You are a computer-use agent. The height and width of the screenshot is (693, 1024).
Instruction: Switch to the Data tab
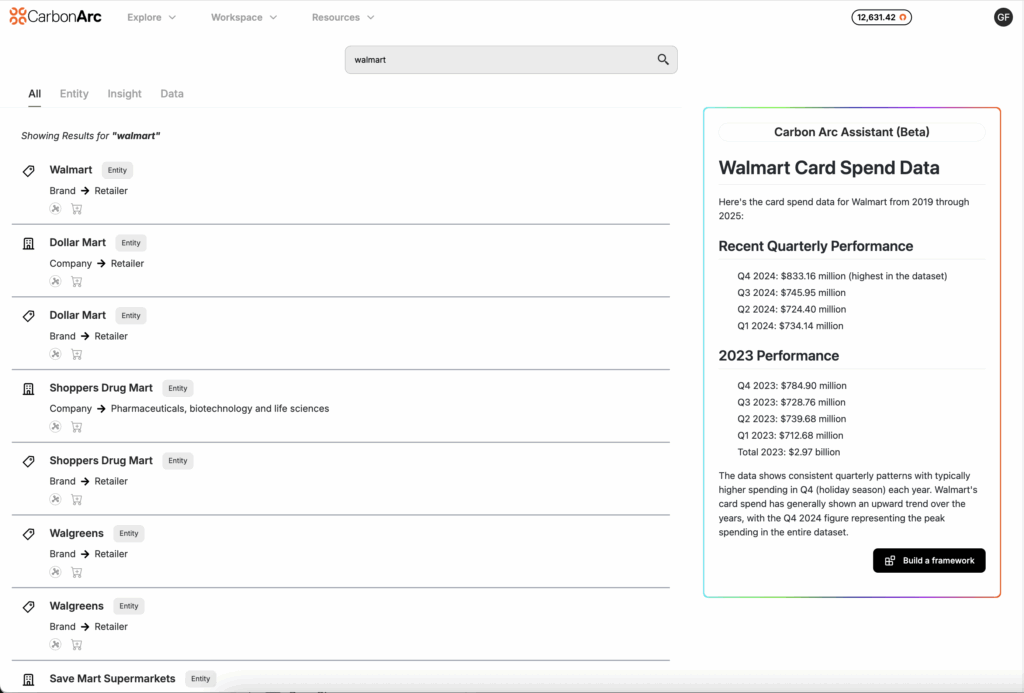click(172, 93)
